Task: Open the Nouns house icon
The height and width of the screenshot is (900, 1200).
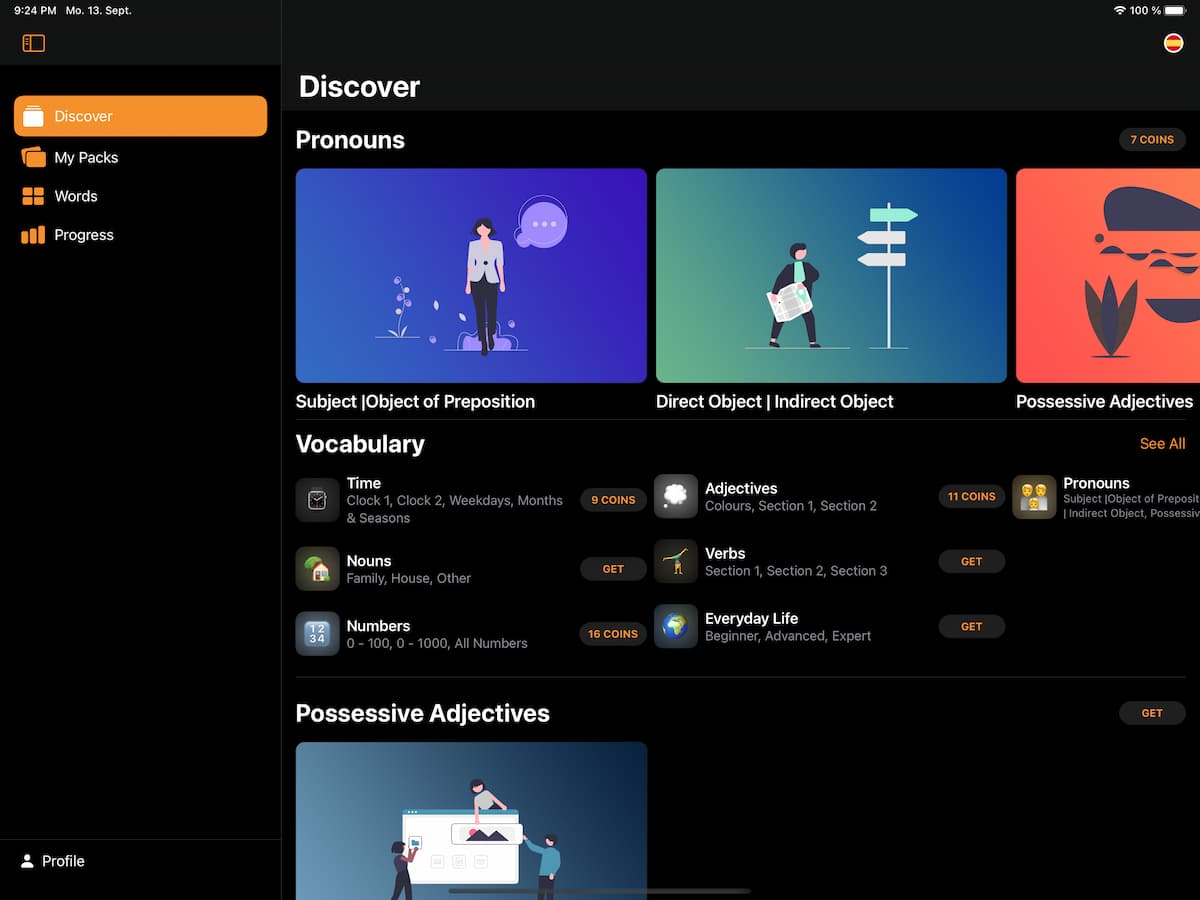Action: coord(317,569)
